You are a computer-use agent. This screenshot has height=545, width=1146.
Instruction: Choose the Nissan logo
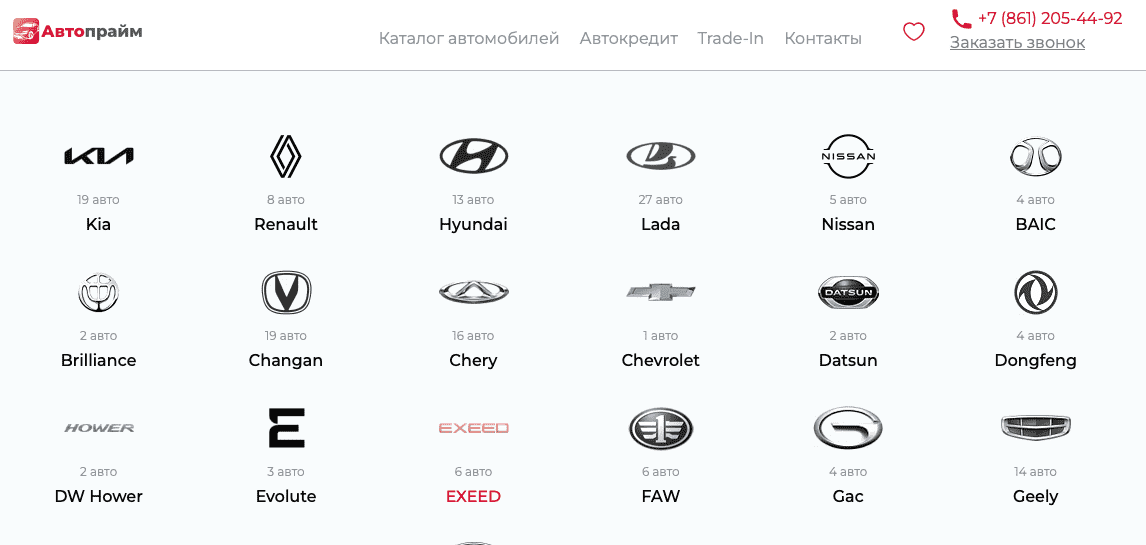[x=848, y=156]
